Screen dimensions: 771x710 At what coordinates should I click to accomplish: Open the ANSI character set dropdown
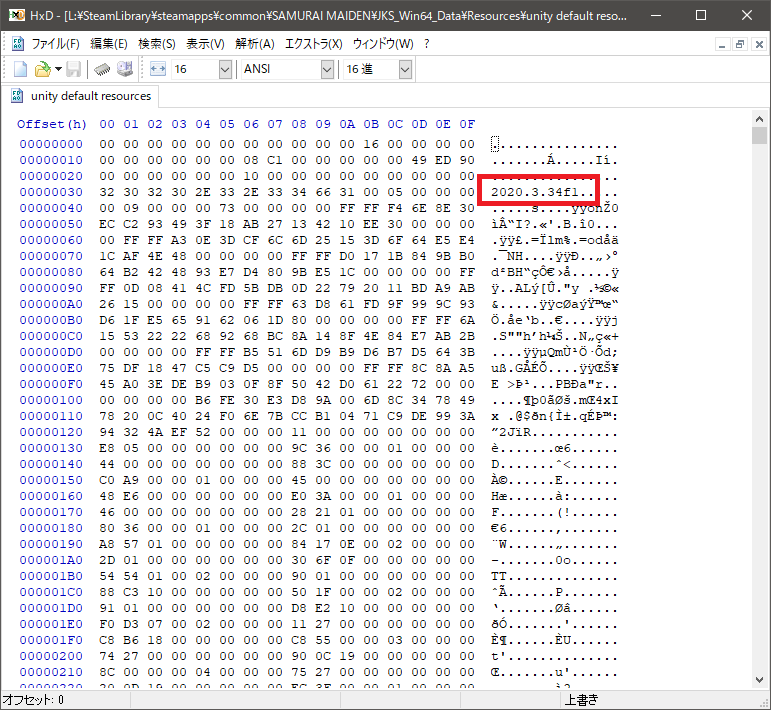pos(327,69)
